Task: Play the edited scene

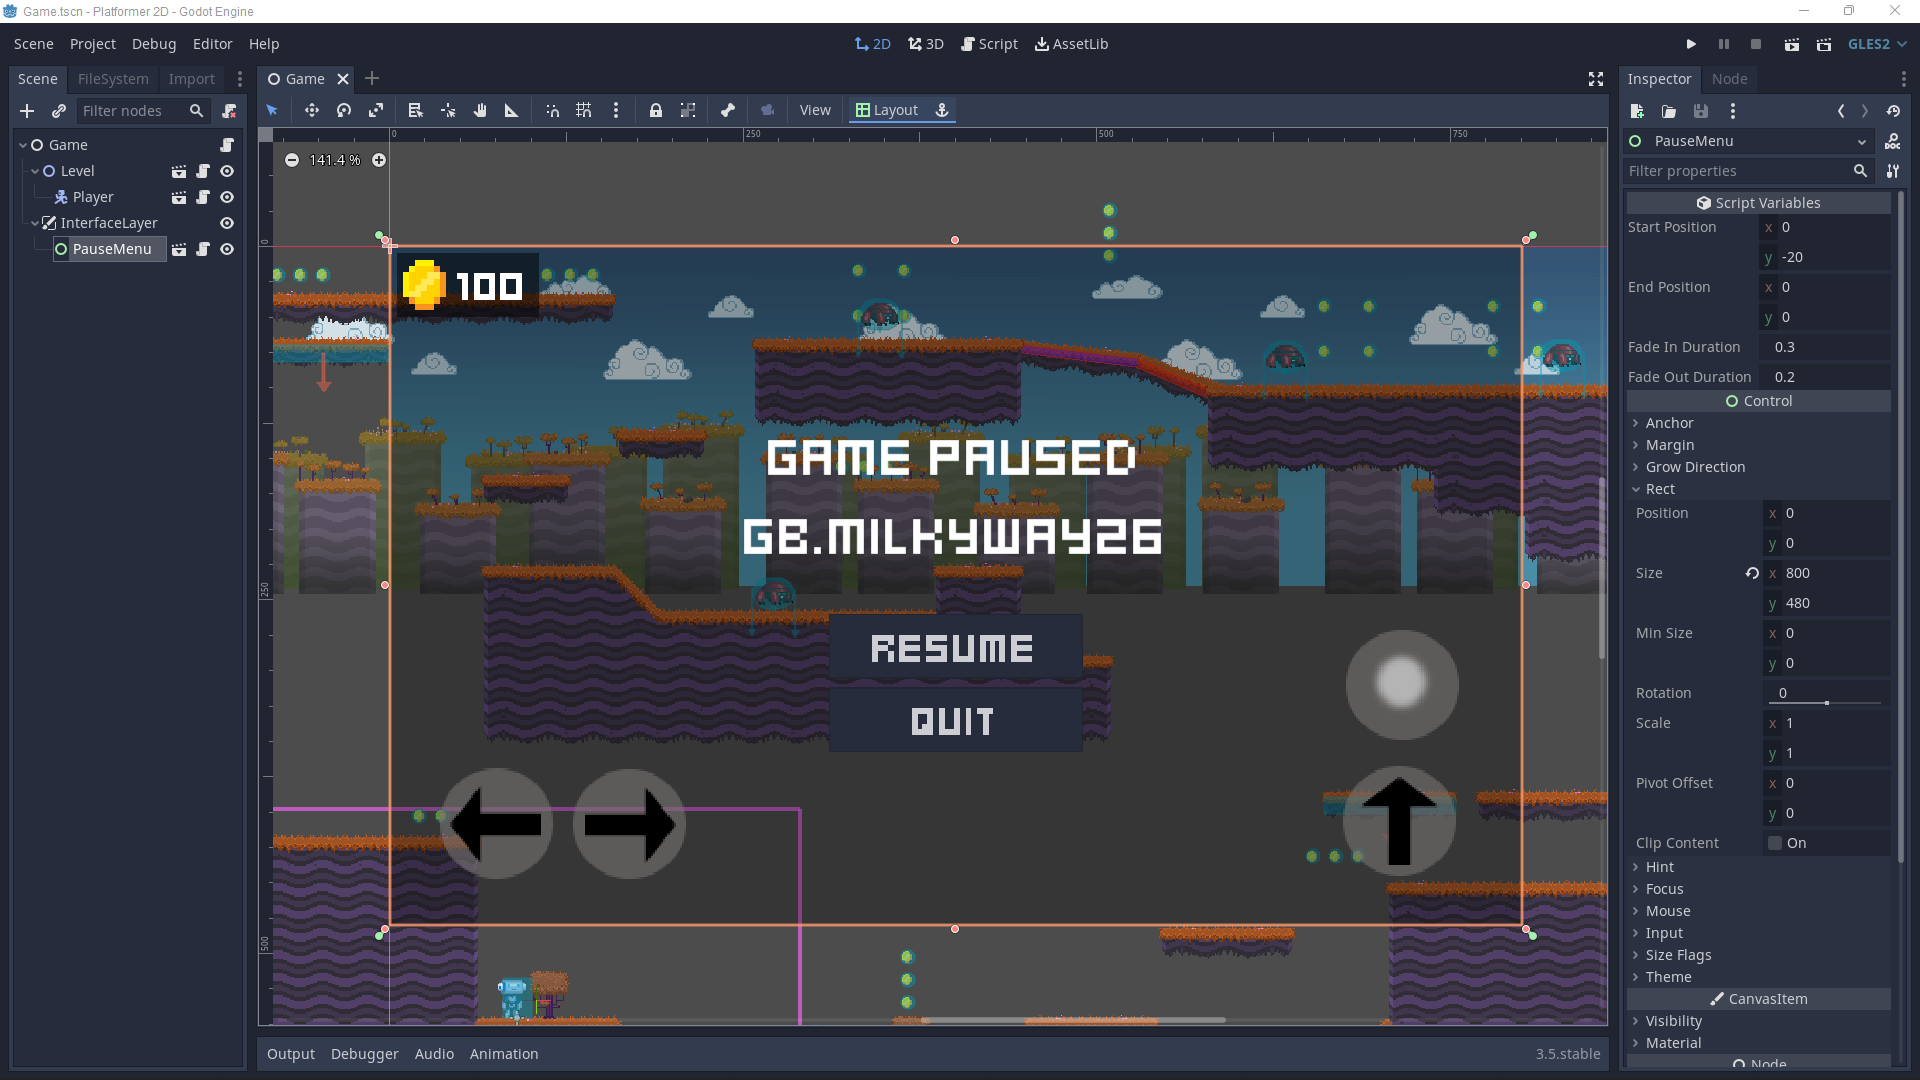Action: (1792, 44)
